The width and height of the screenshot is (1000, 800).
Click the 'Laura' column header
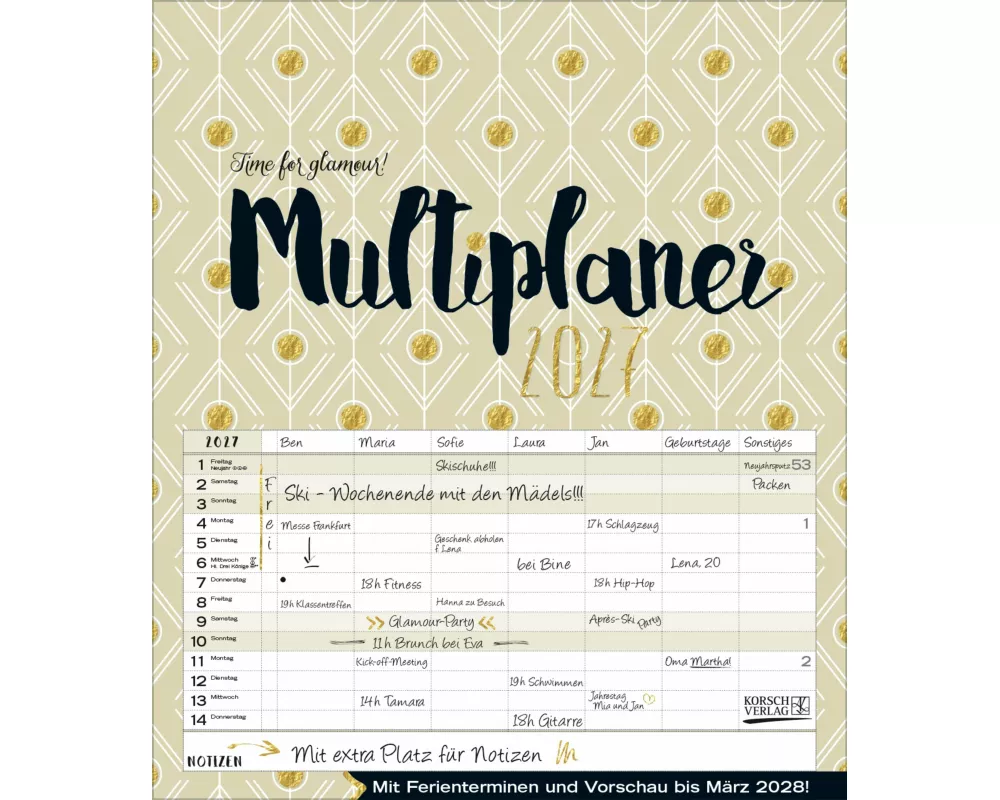[x=529, y=442]
